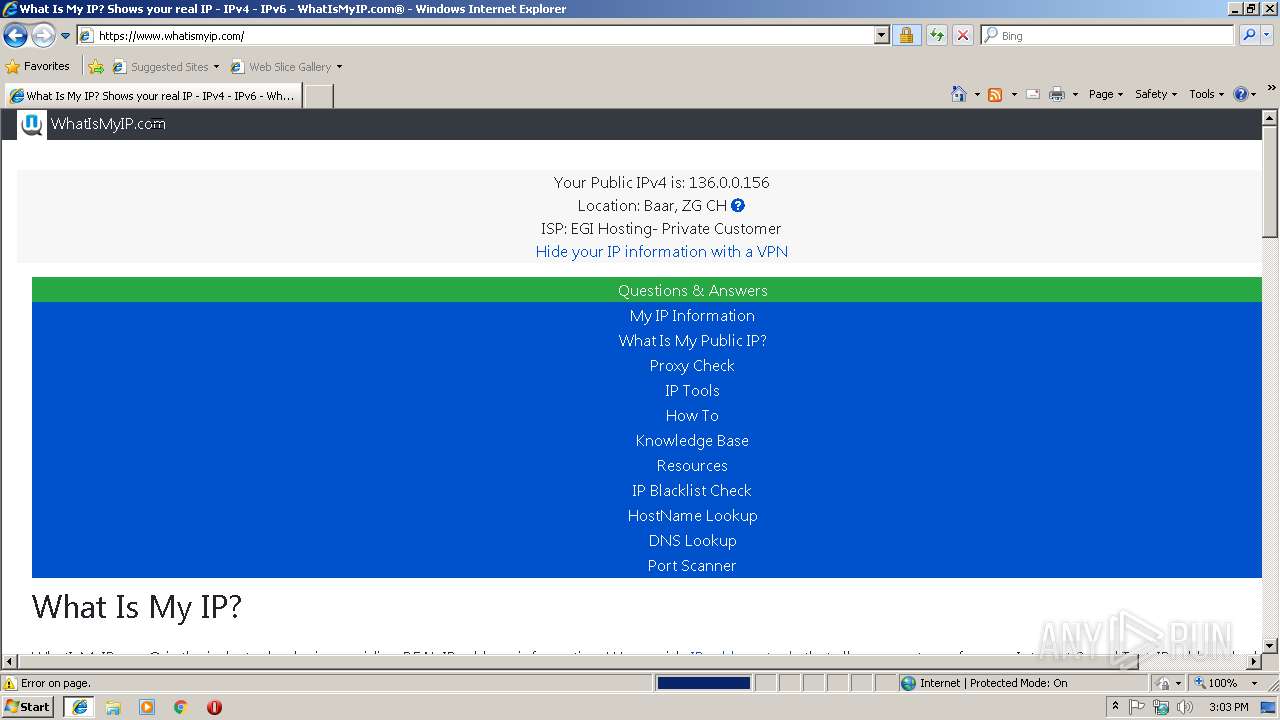1280x720 pixels.
Task: Open the Favorites star button
Action: coord(38,67)
